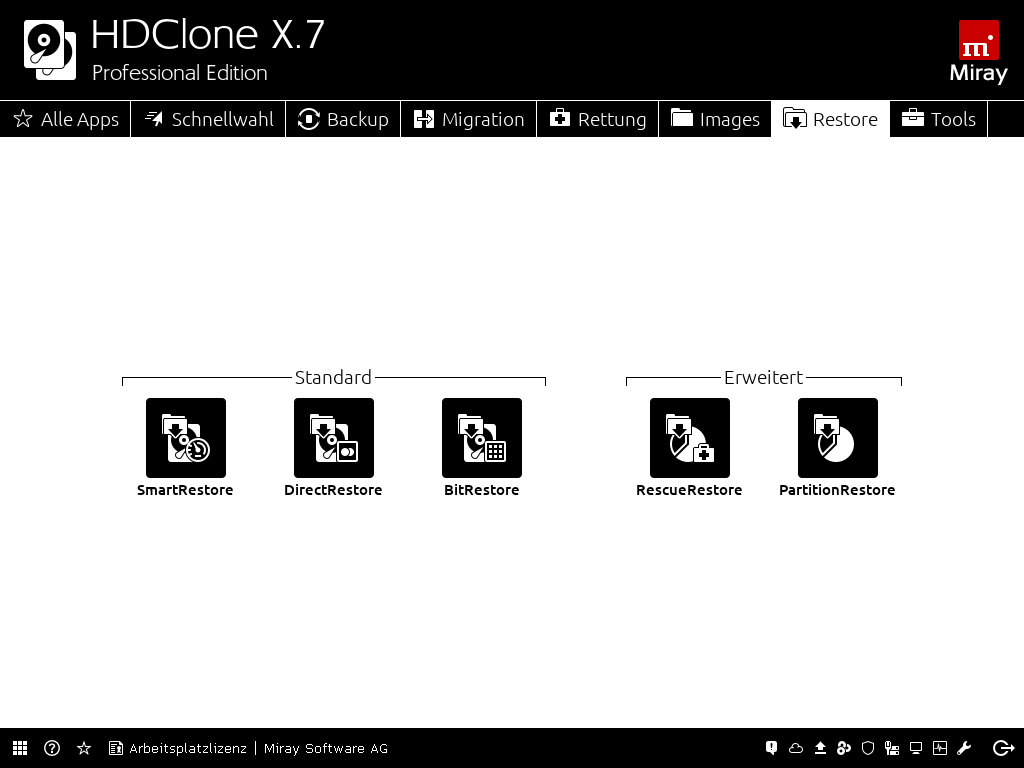Open the app grid icon at bottom left
Viewport: 1024px width, 768px height.
20,748
